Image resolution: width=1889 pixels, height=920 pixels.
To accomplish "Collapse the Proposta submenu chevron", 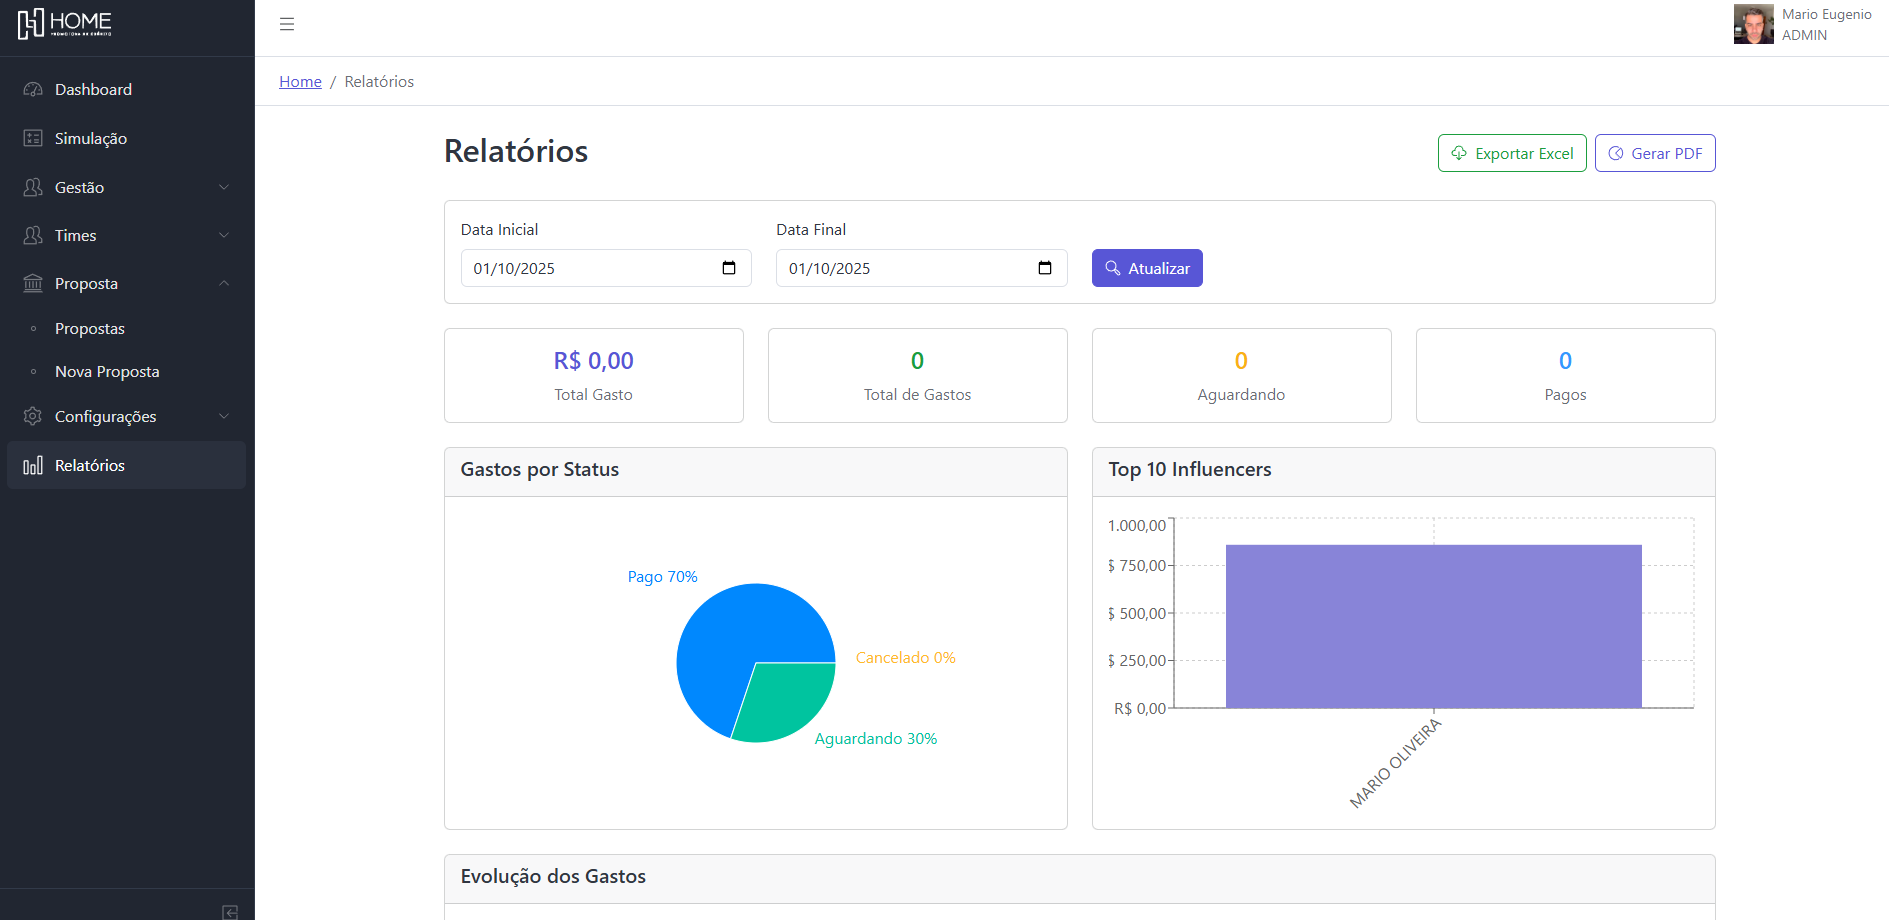I will [224, 284].
